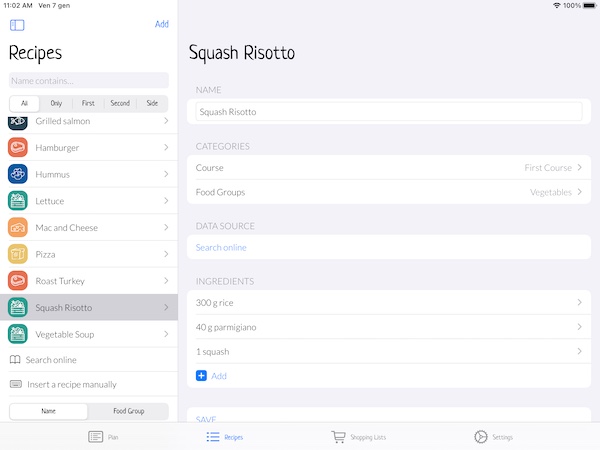
Task: Switch to the Shopping Lists tab
Action: click(x=359, y=437)
